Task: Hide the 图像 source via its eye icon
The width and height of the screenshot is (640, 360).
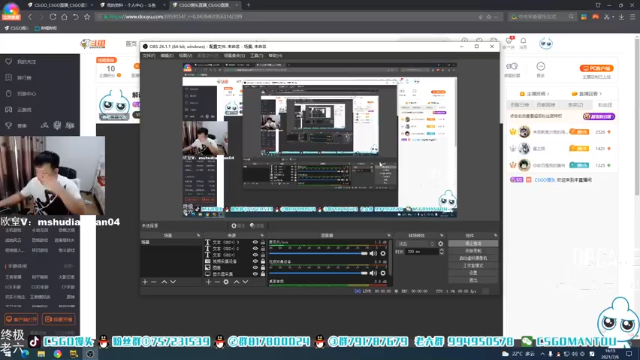Action: point(255,268)
